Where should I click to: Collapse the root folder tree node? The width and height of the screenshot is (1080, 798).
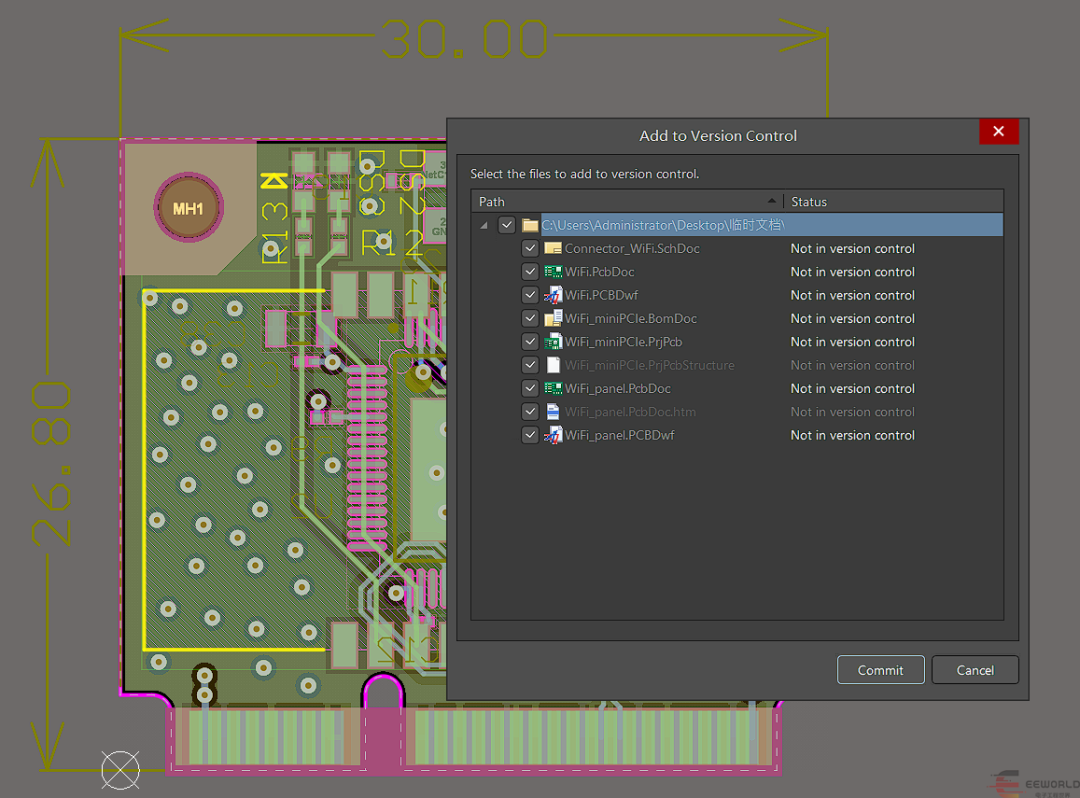(485, 225)
